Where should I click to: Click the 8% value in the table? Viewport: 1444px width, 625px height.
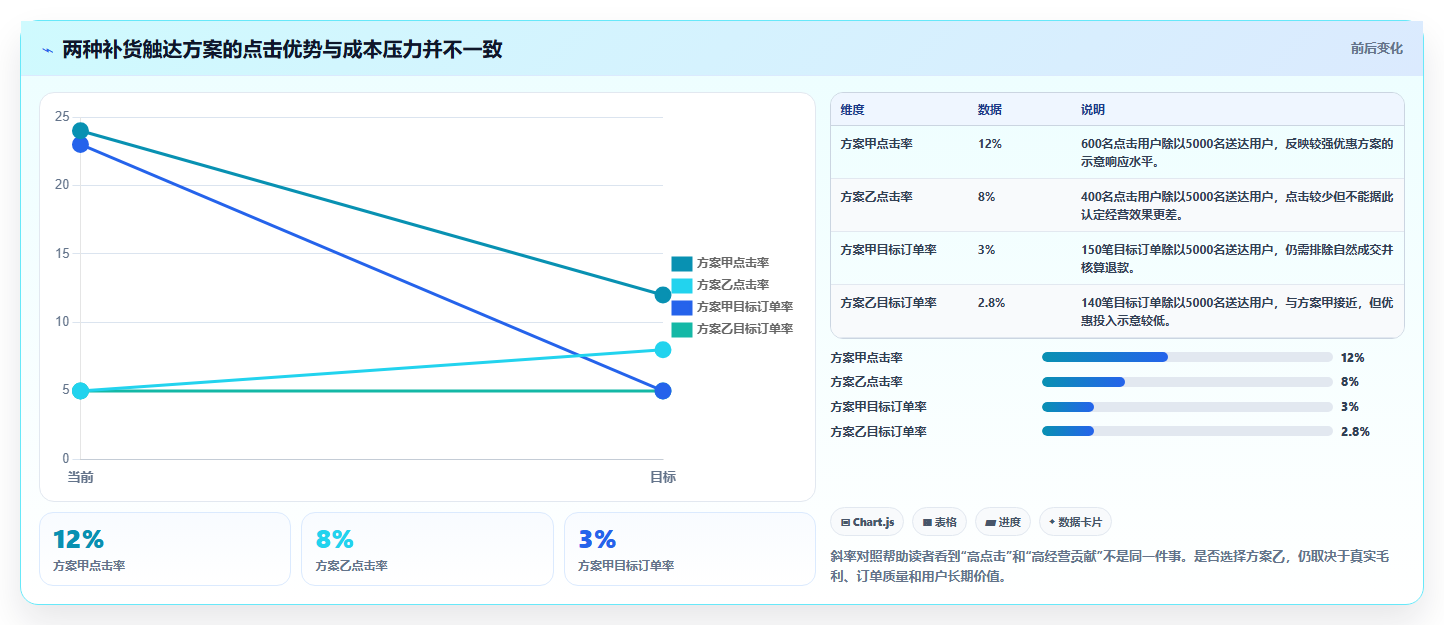click(x=987, y=197)
